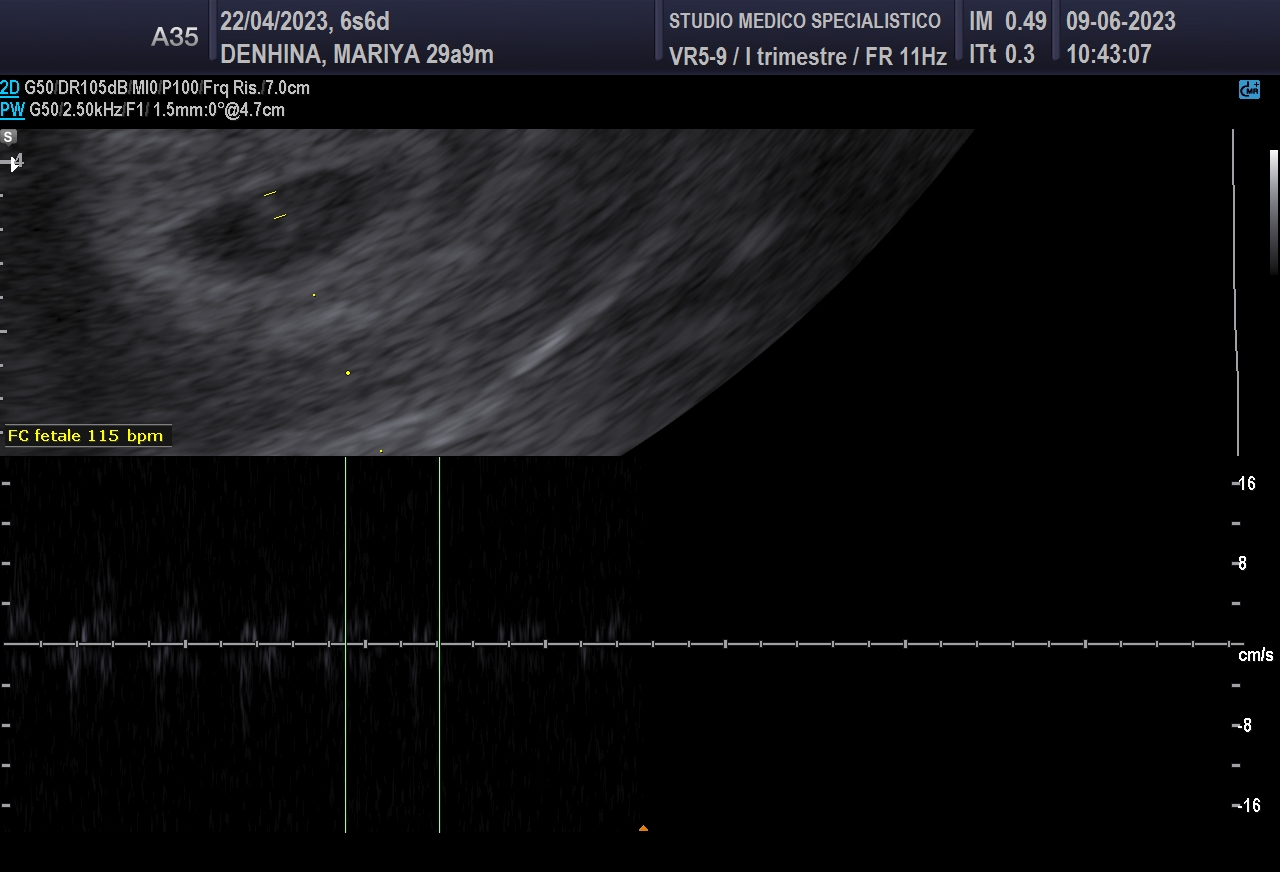The width and height of the screenshot is (1280, 872).
Task: Click the exam date 09-06-2023
Action: [x=1120, y=21]
